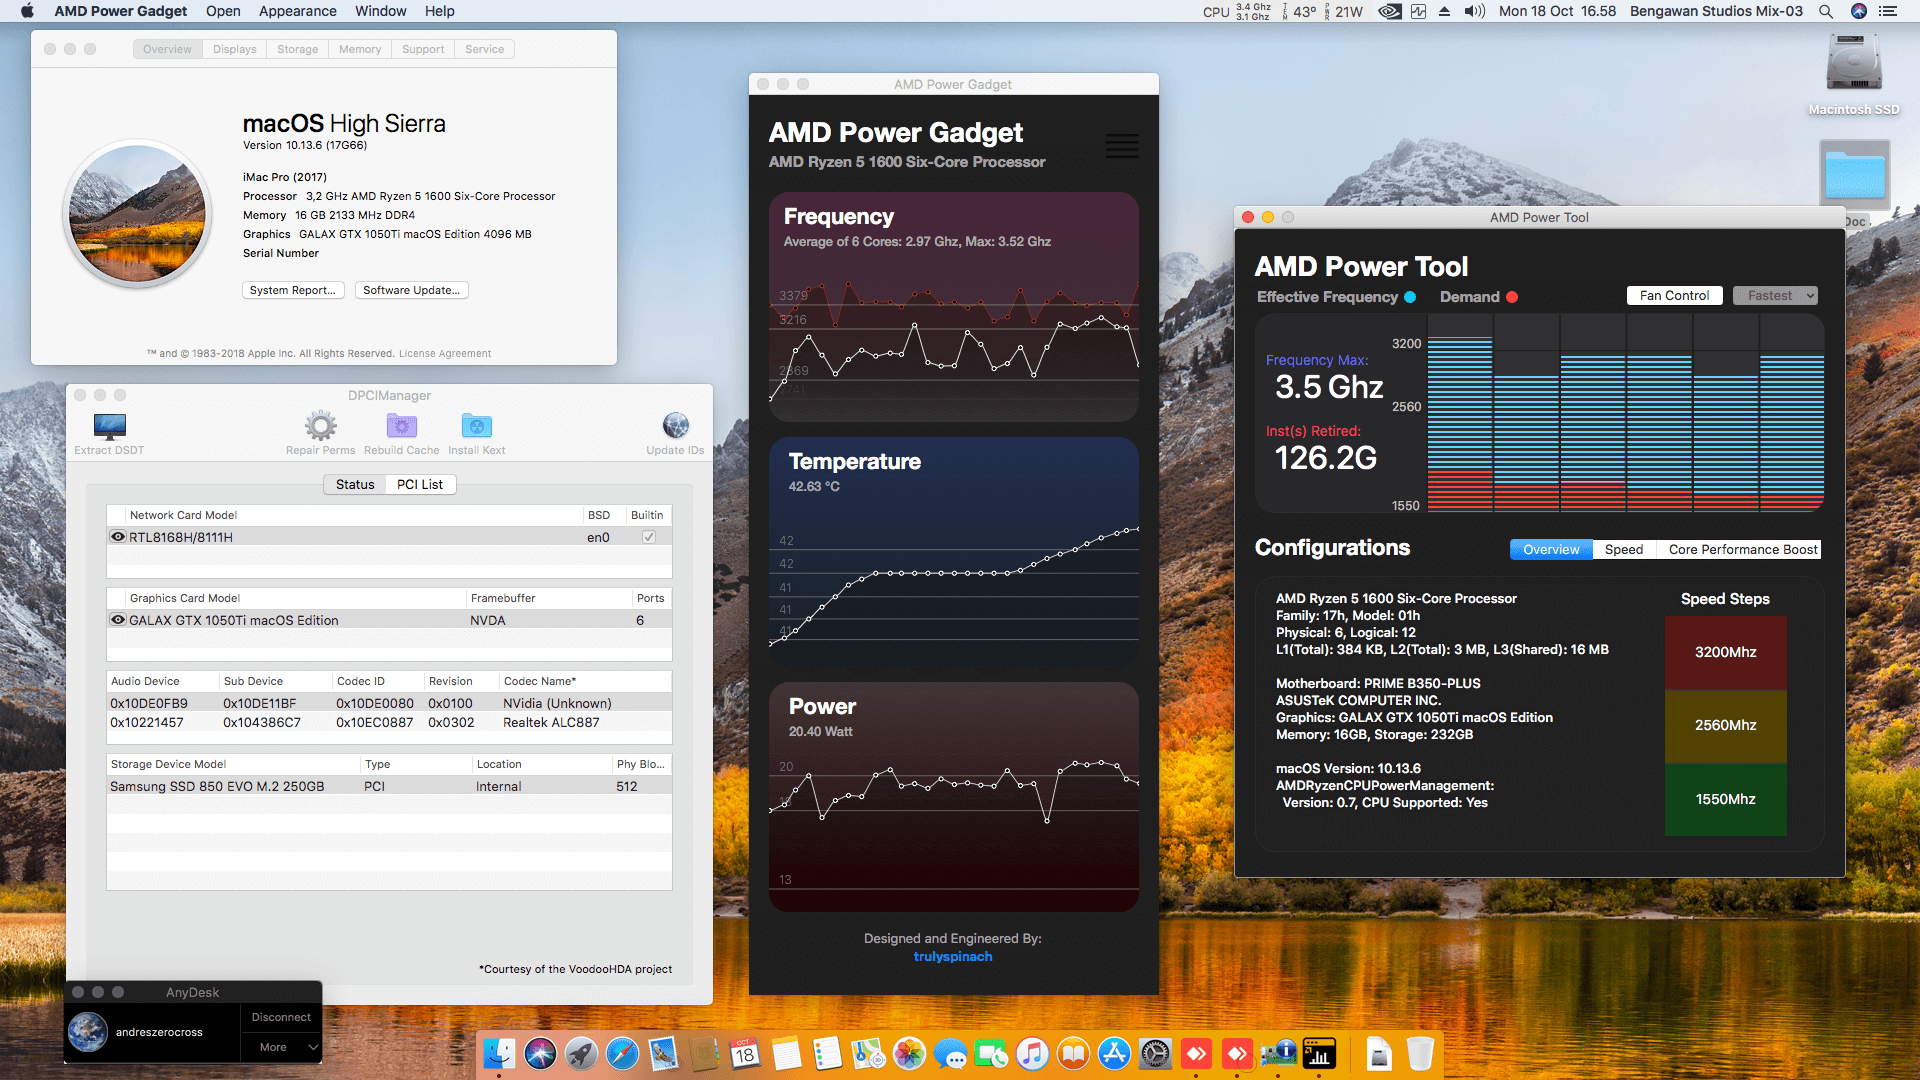Click andreszerocross AnyDesk avatar
Screen dimensions: 1920x1080
(x=88, y=1032)
